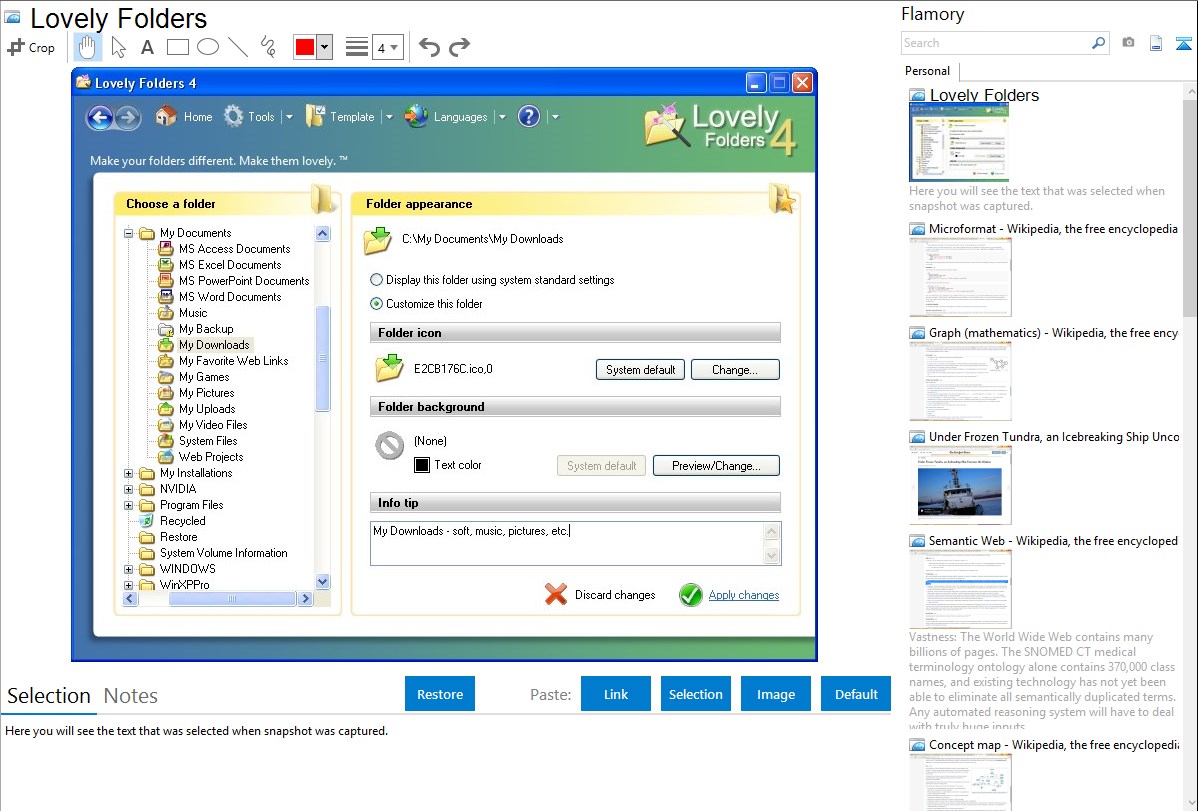The width and height of the screenshot is (1198, 811).
Task: Click the Restore button
Action: (440, 694)
